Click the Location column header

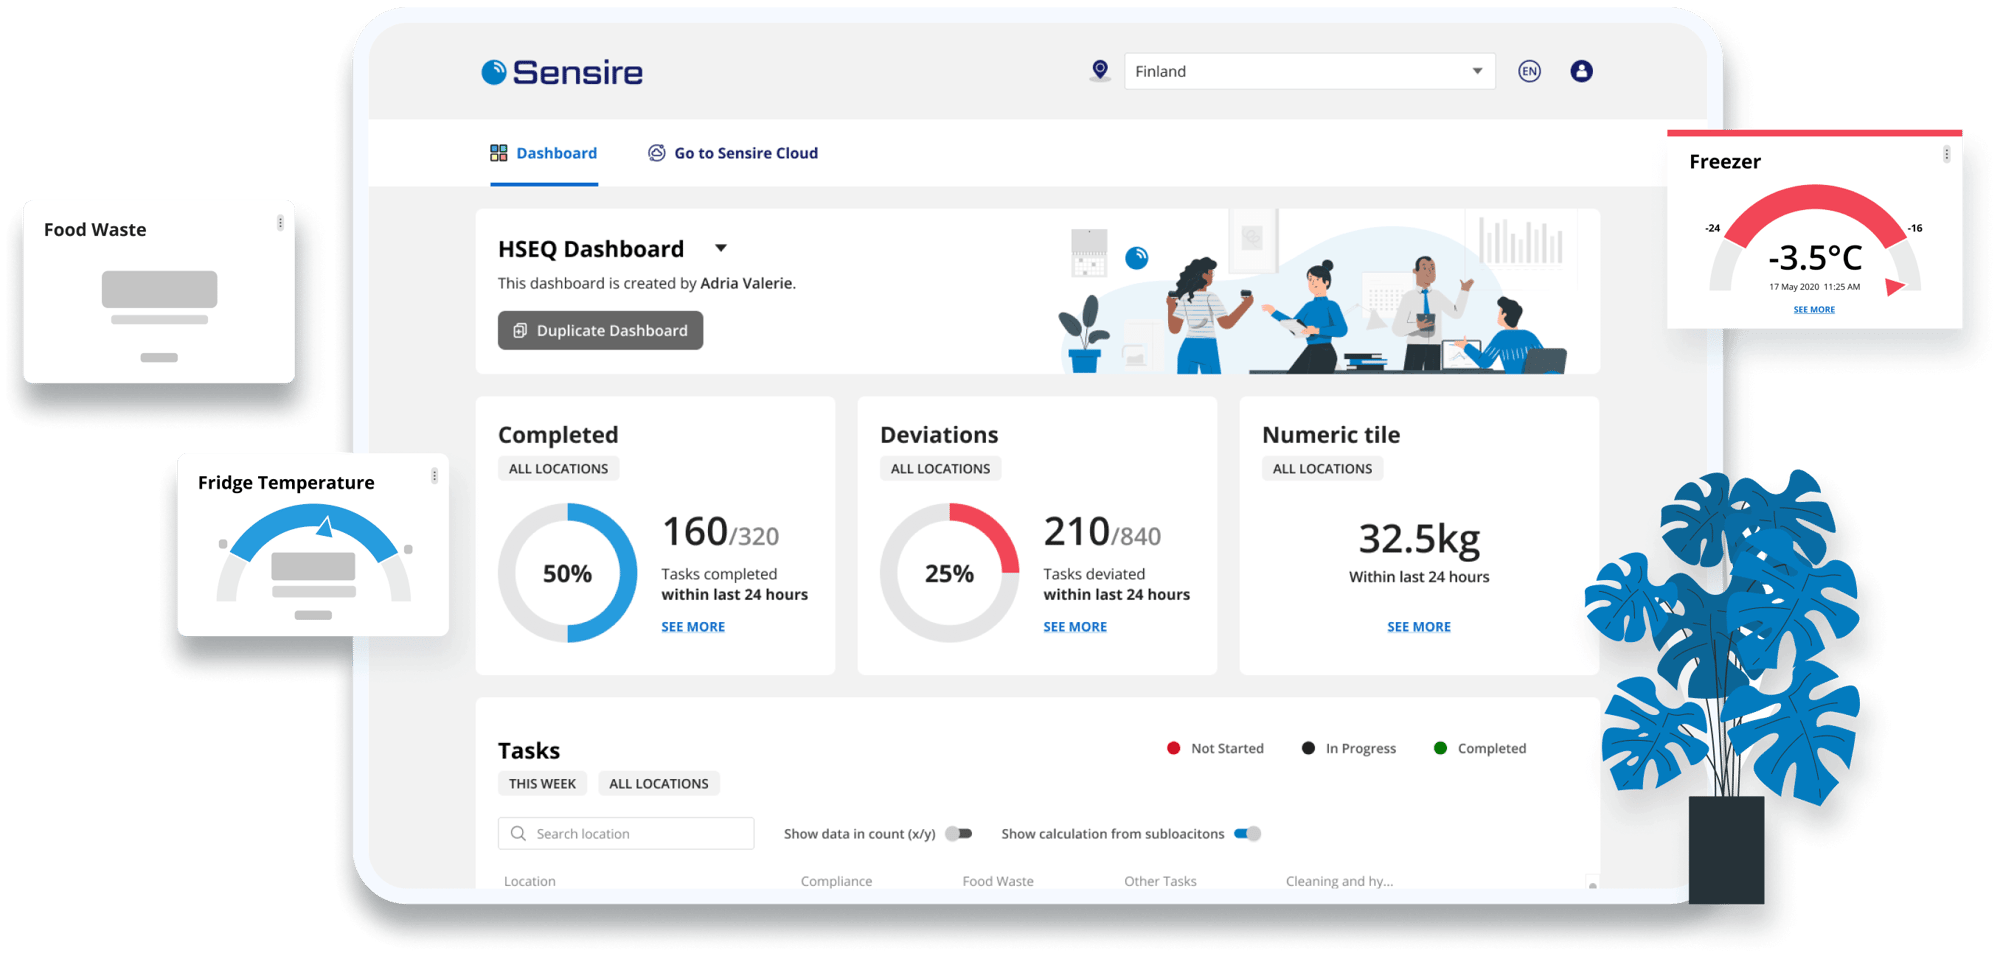(x=530, y=881)
